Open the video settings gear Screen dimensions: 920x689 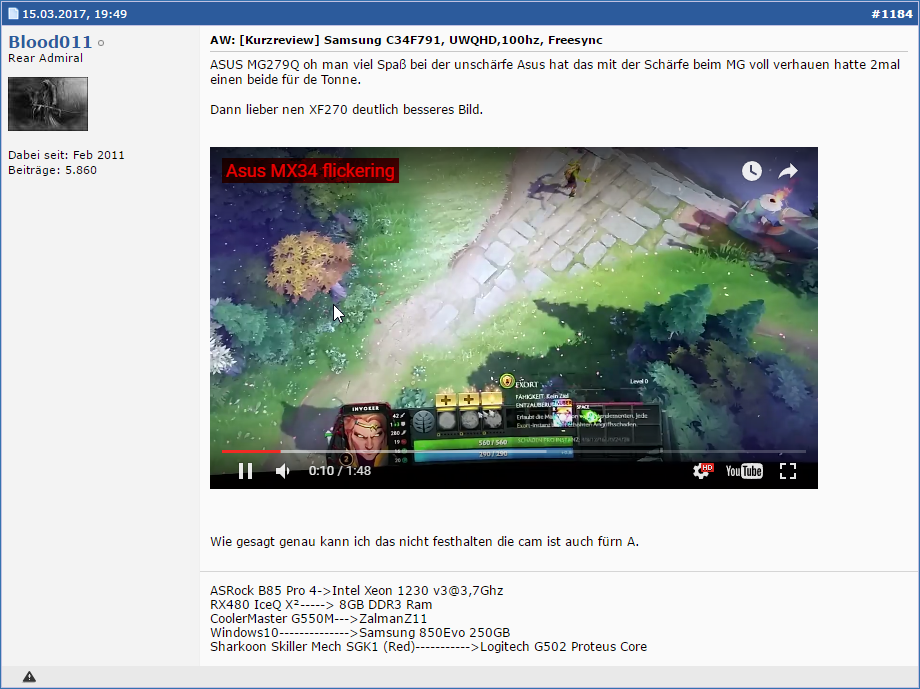coord(702,471)
